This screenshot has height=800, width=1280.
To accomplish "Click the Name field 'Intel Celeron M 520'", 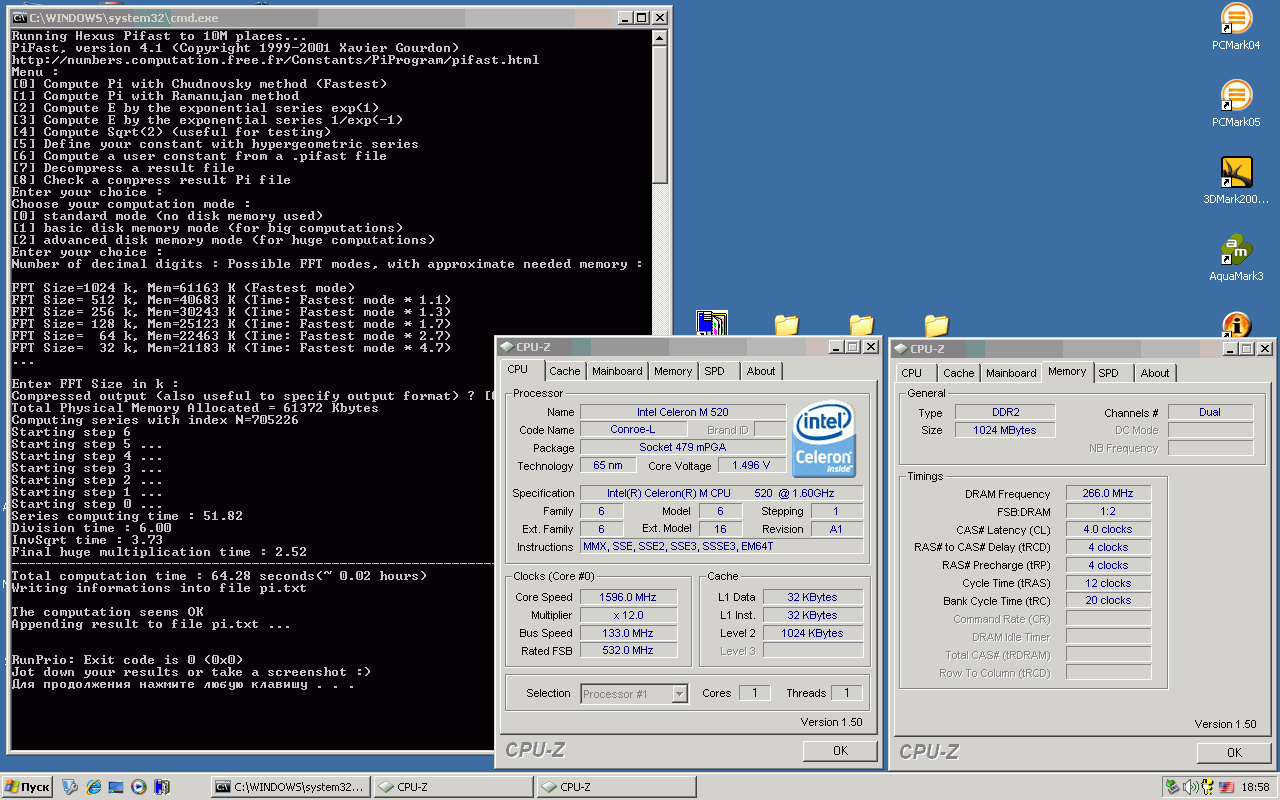I will [x=683, y=412].
